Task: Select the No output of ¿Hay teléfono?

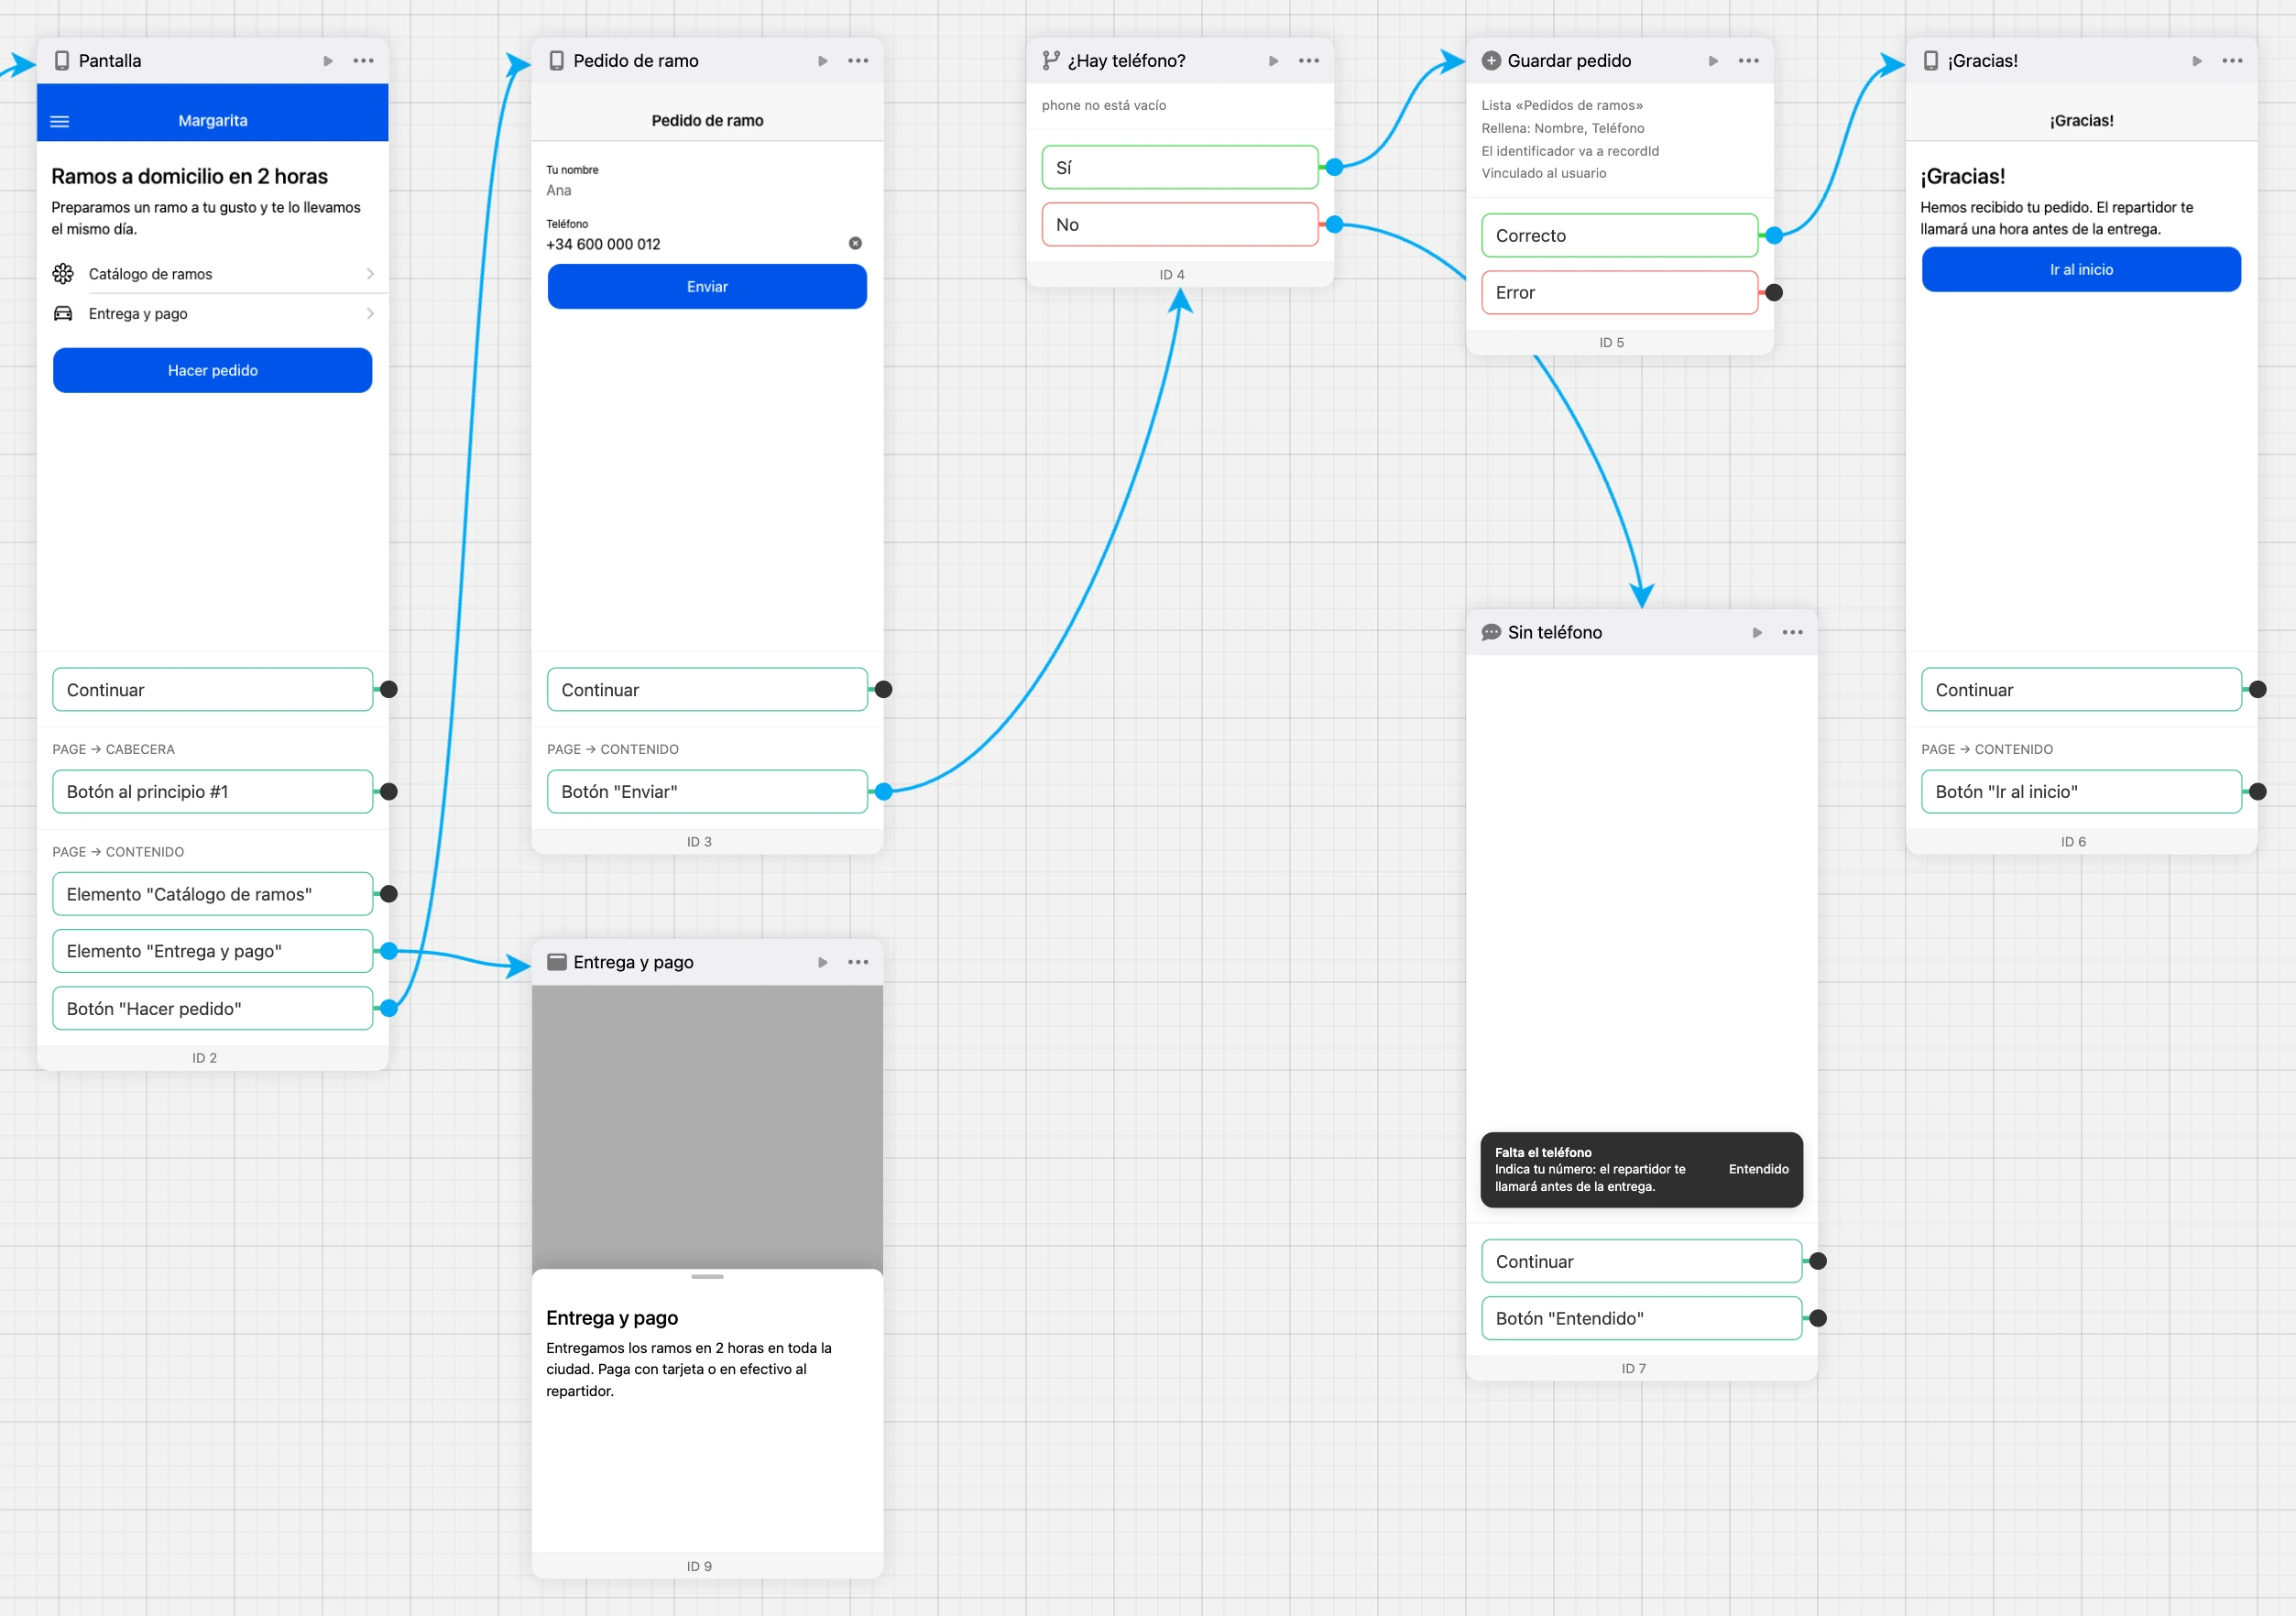Action: [1180, 225]
